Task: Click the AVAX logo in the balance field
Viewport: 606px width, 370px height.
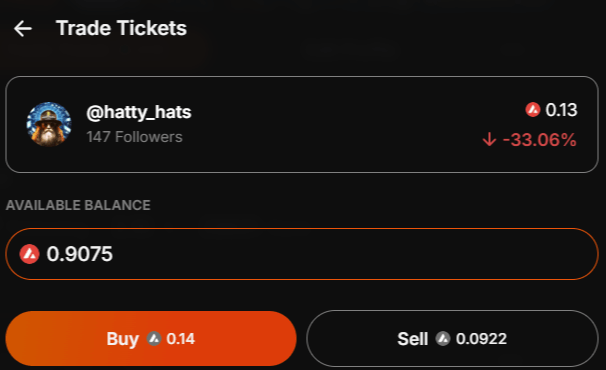Action: (x=29, y=254)
